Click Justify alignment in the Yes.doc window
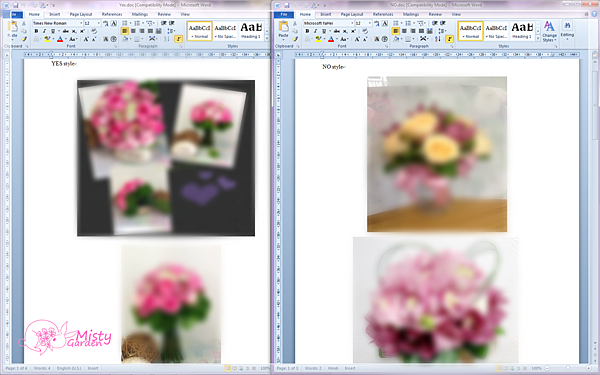The width and height of the screenshot is (600, 375). point(150,31)
